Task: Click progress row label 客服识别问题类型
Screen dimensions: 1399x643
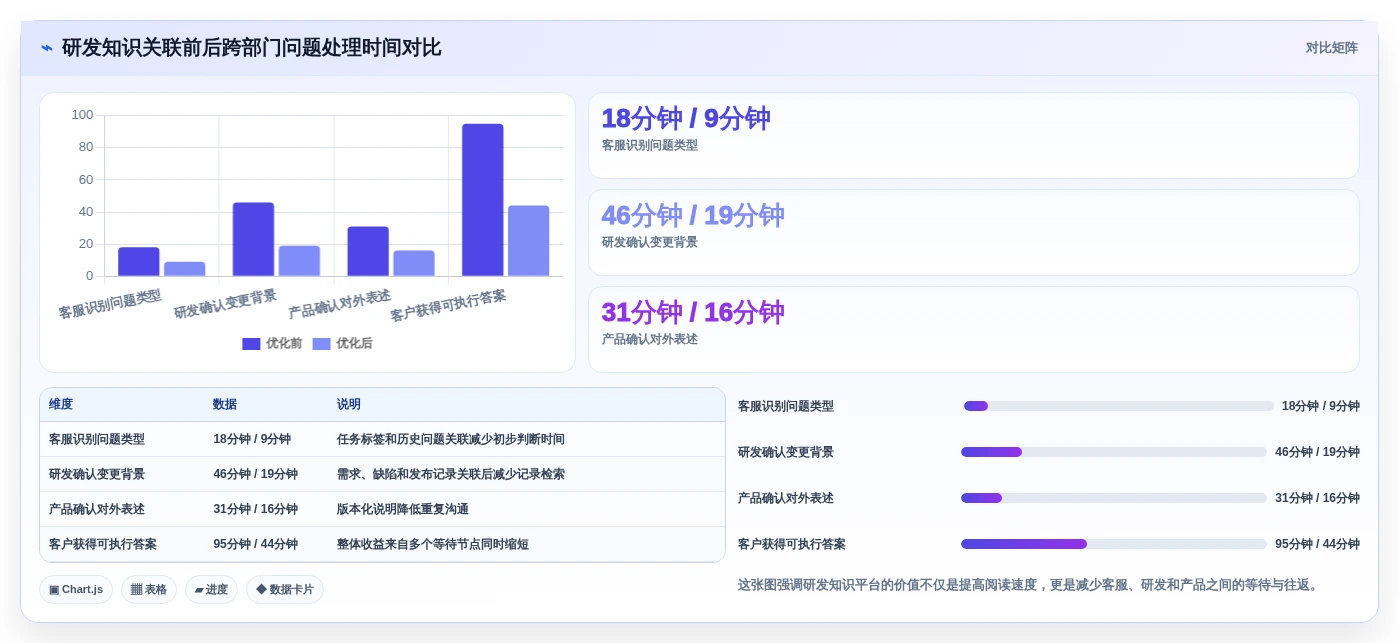Action: point(786,406)
